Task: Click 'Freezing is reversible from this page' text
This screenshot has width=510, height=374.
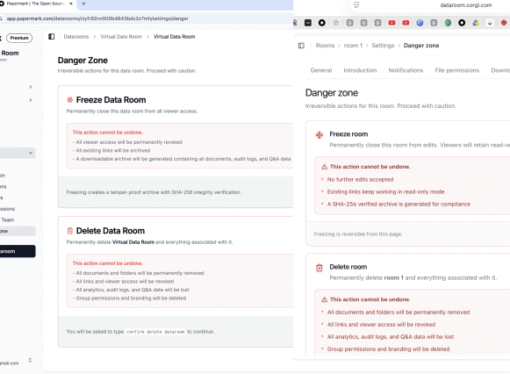Action: (x=358, y=234)
